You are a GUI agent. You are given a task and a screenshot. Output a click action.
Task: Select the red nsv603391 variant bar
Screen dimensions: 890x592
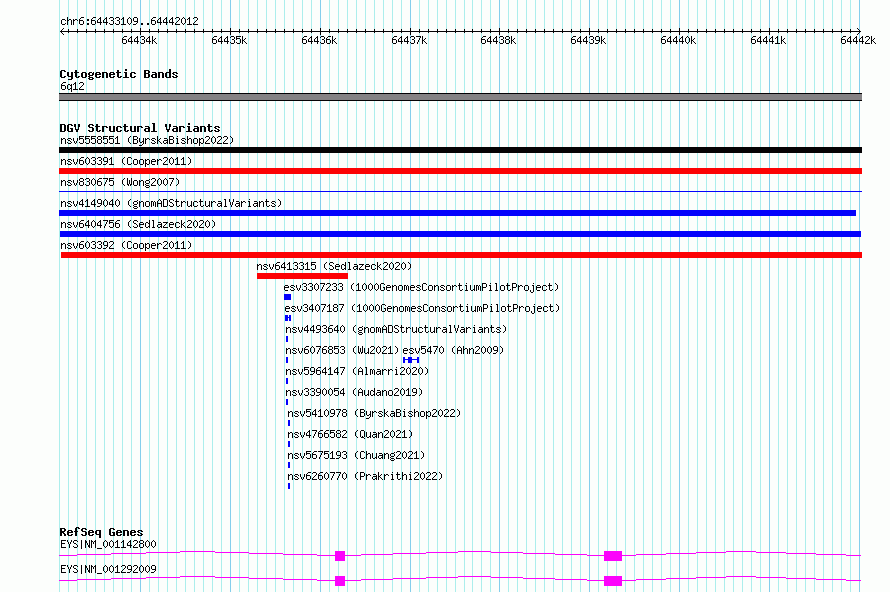click(x=460, y=171)
